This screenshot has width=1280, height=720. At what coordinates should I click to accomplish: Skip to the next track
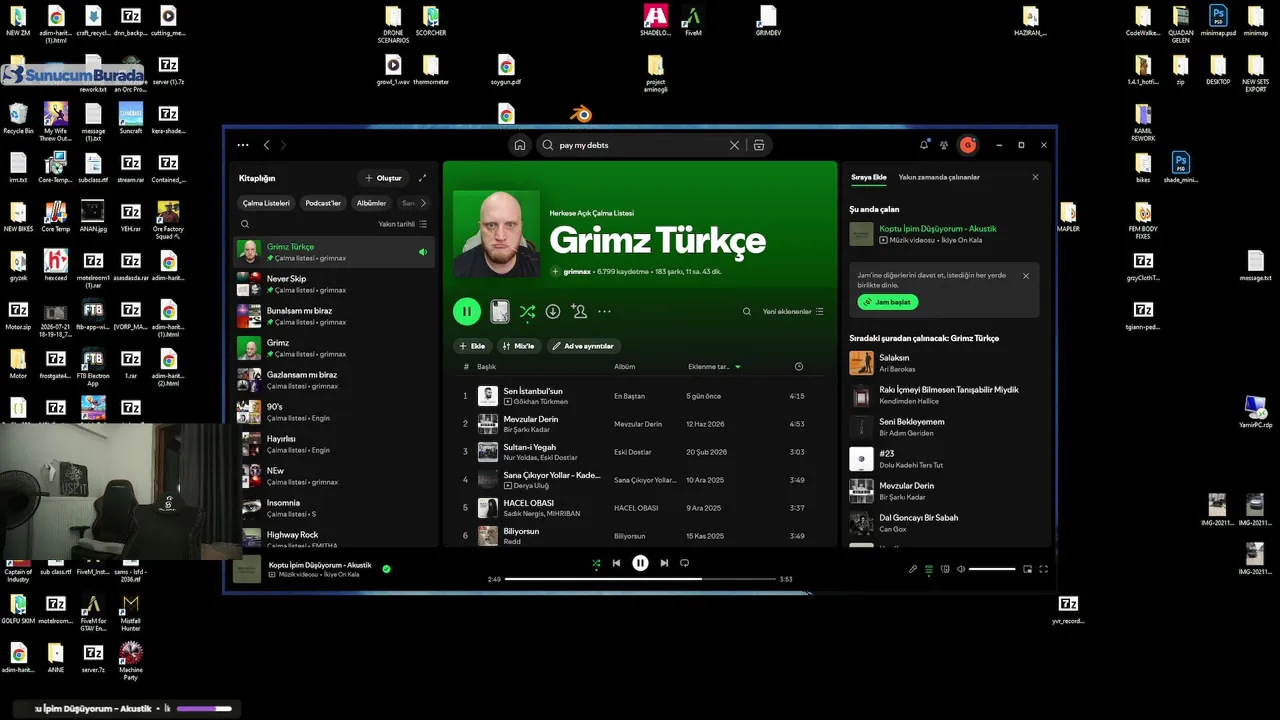pyautogui.click(x=664, y=563)
